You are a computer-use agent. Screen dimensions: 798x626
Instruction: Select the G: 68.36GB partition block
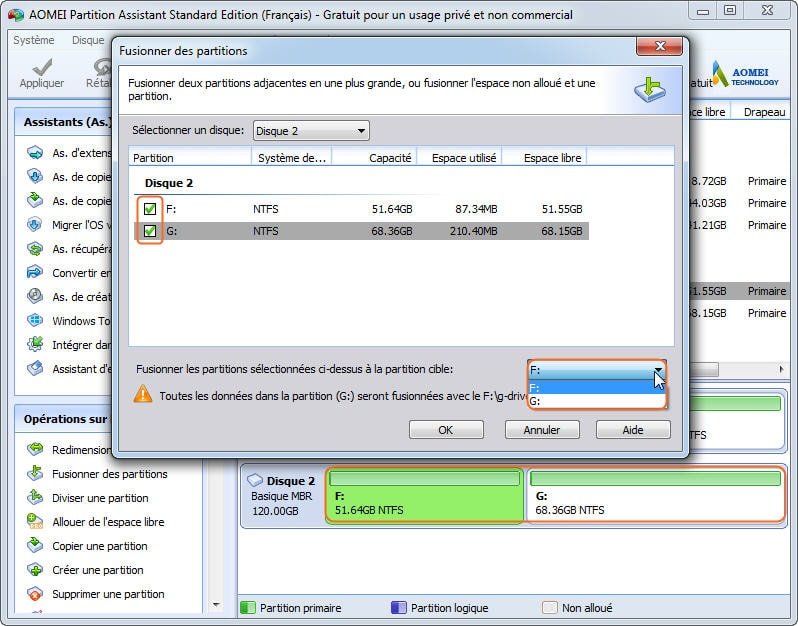pos(655,496)
